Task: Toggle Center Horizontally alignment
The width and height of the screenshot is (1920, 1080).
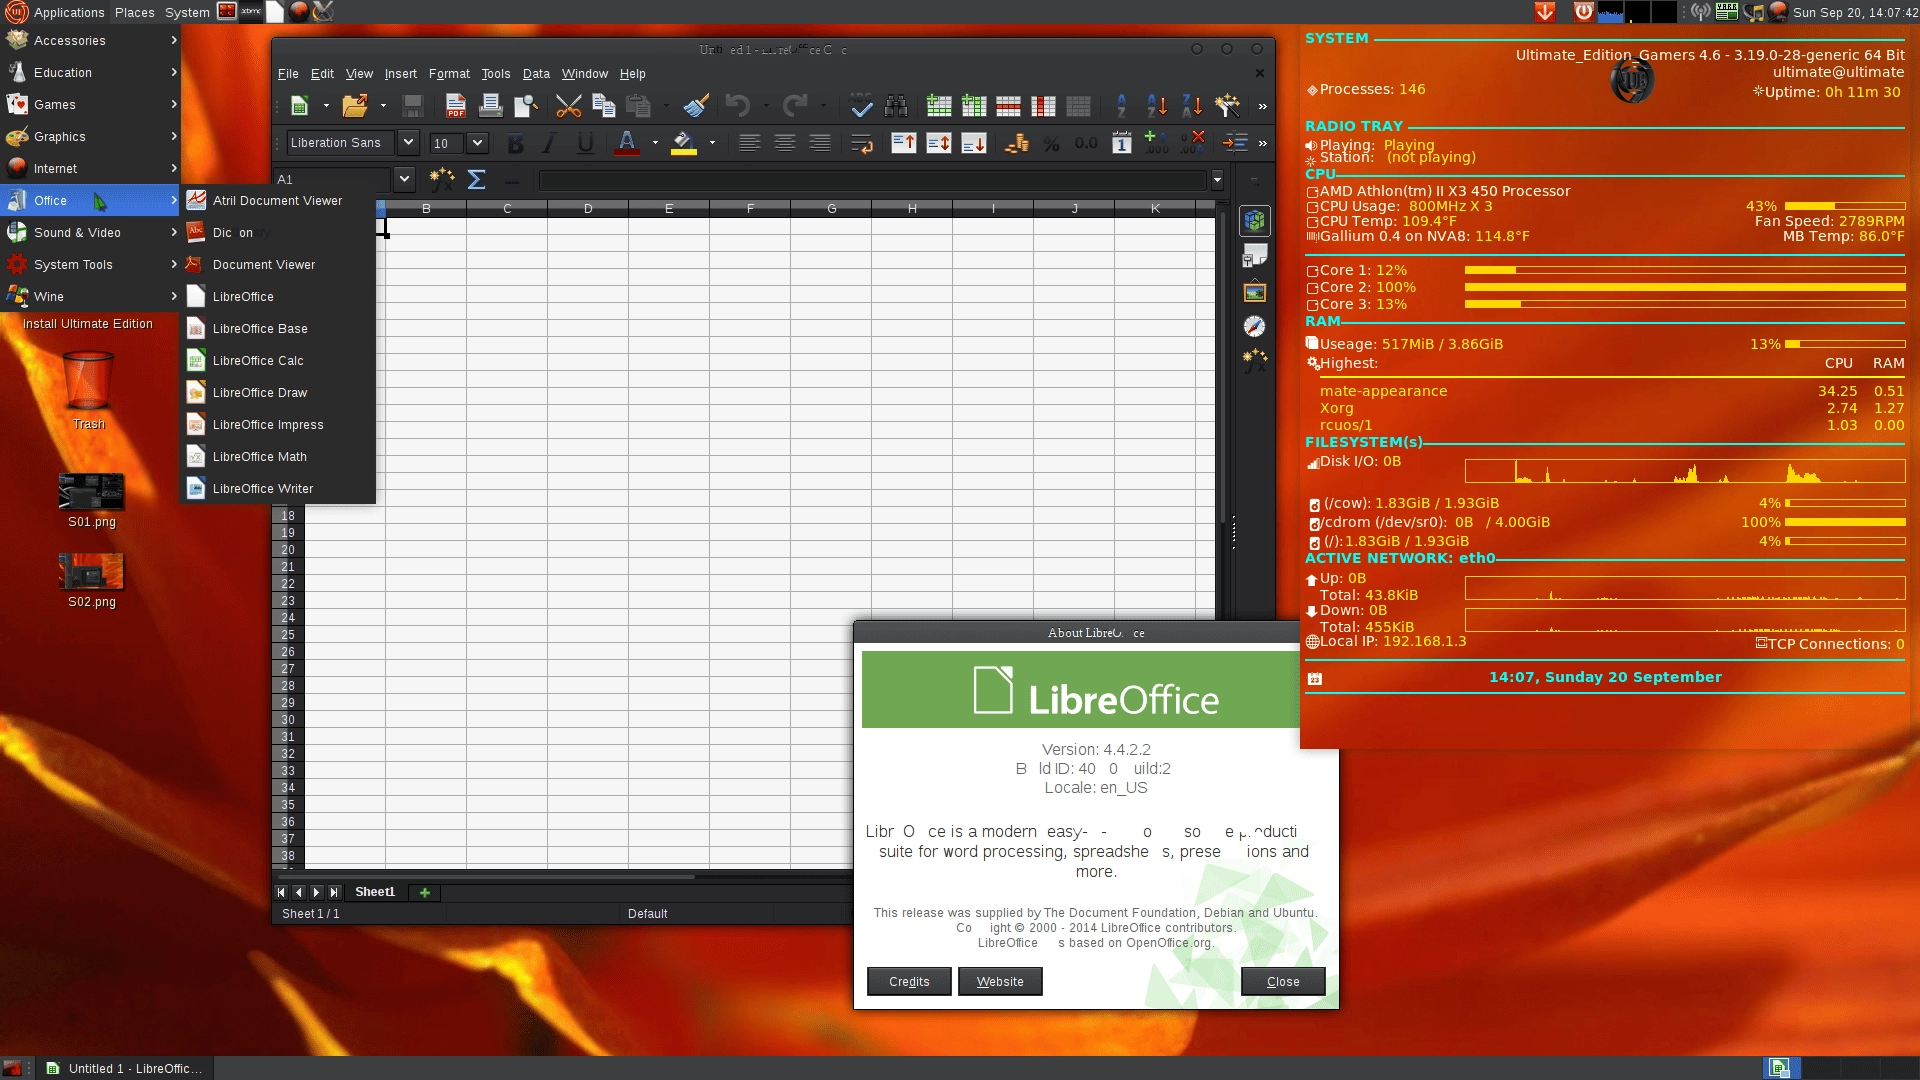Action: click(785, 143)
